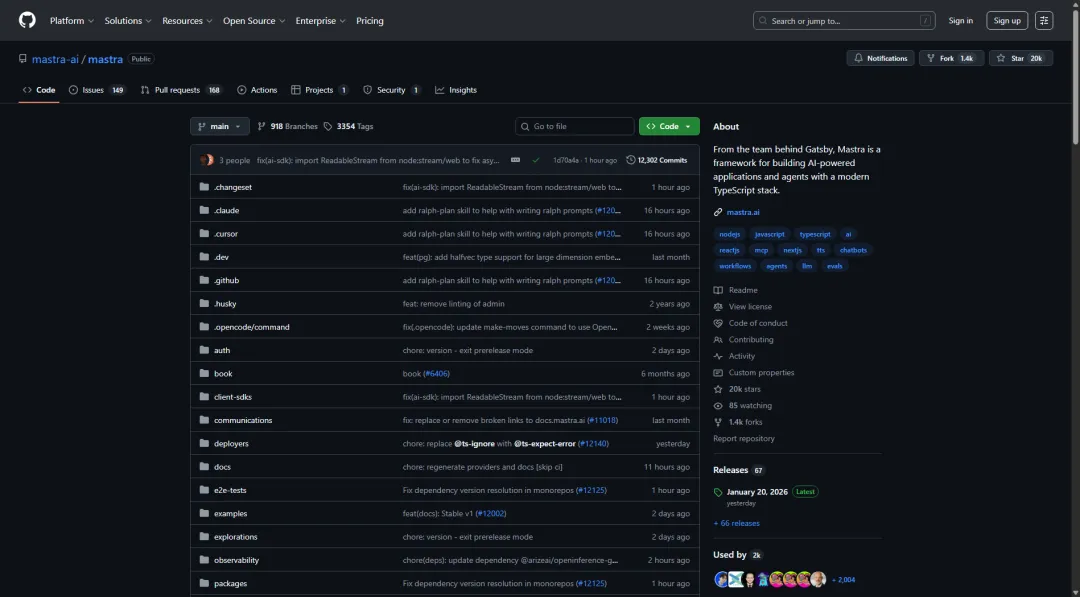Screen dimensions: 1080x597
Task: Click the Pricing menu link
Action: (370, 21)
